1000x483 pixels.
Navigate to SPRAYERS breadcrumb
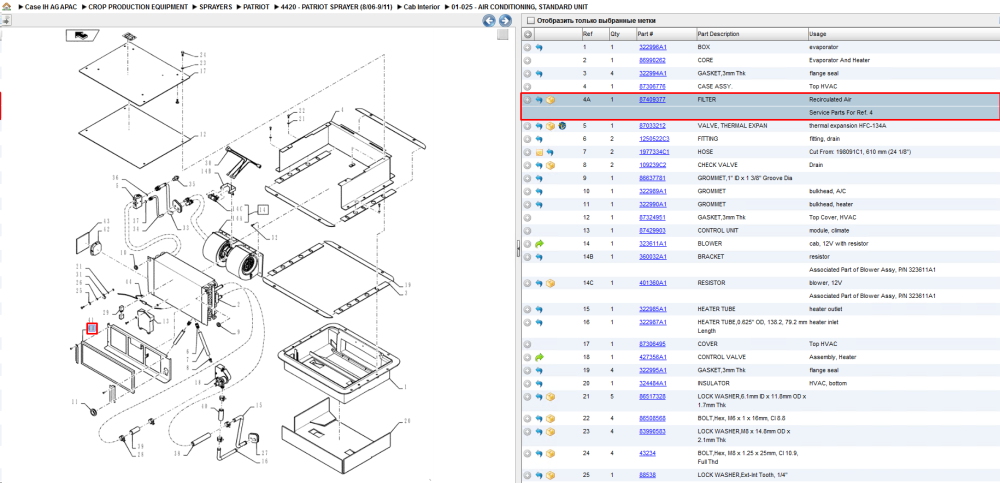point(217,6)
